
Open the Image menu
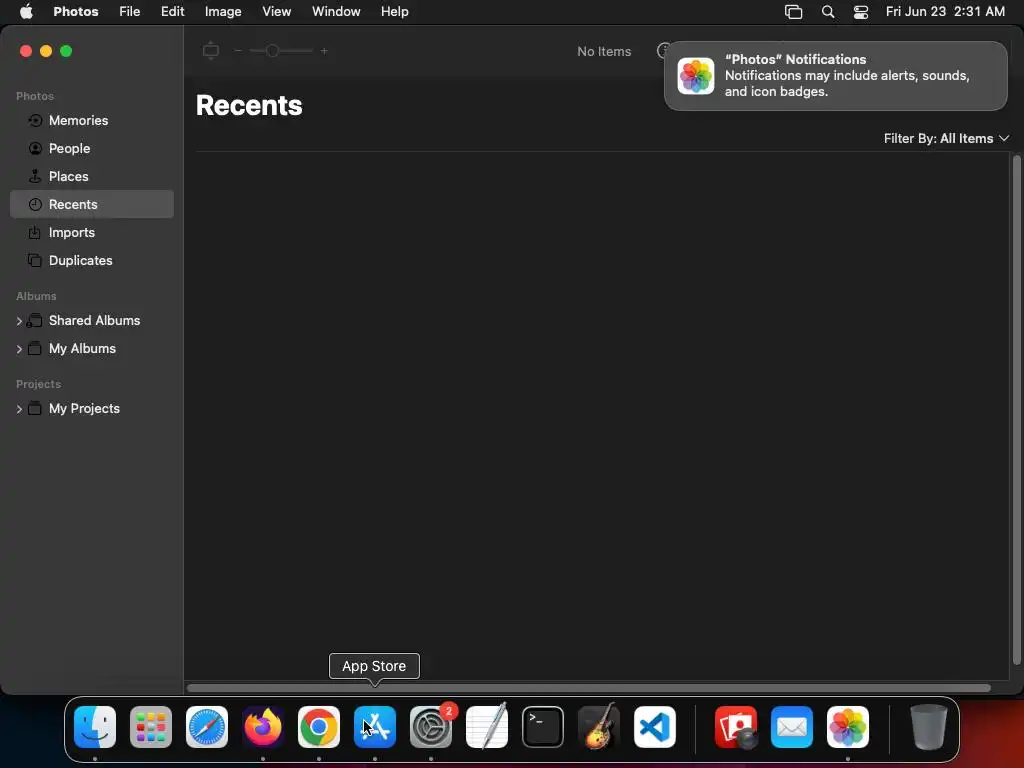tap(223, 12)
